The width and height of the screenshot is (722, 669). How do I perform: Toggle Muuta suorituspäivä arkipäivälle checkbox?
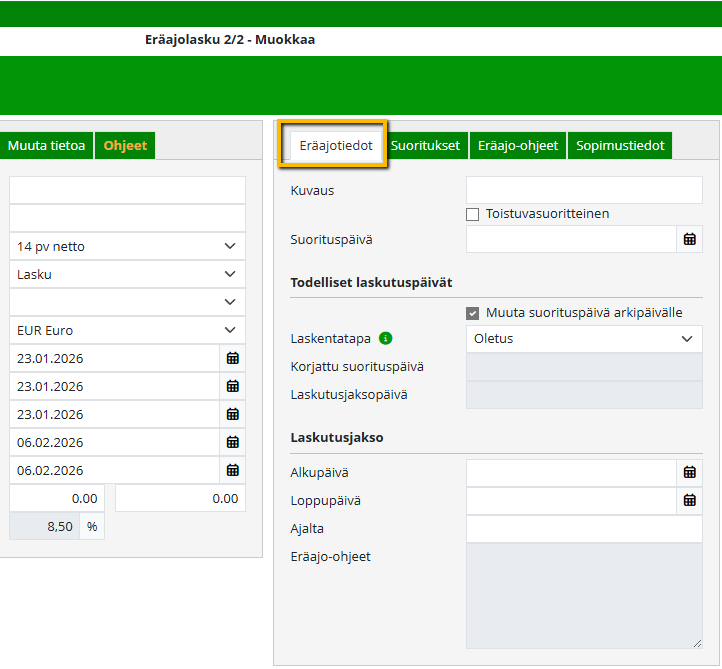[x=473, y=313]
